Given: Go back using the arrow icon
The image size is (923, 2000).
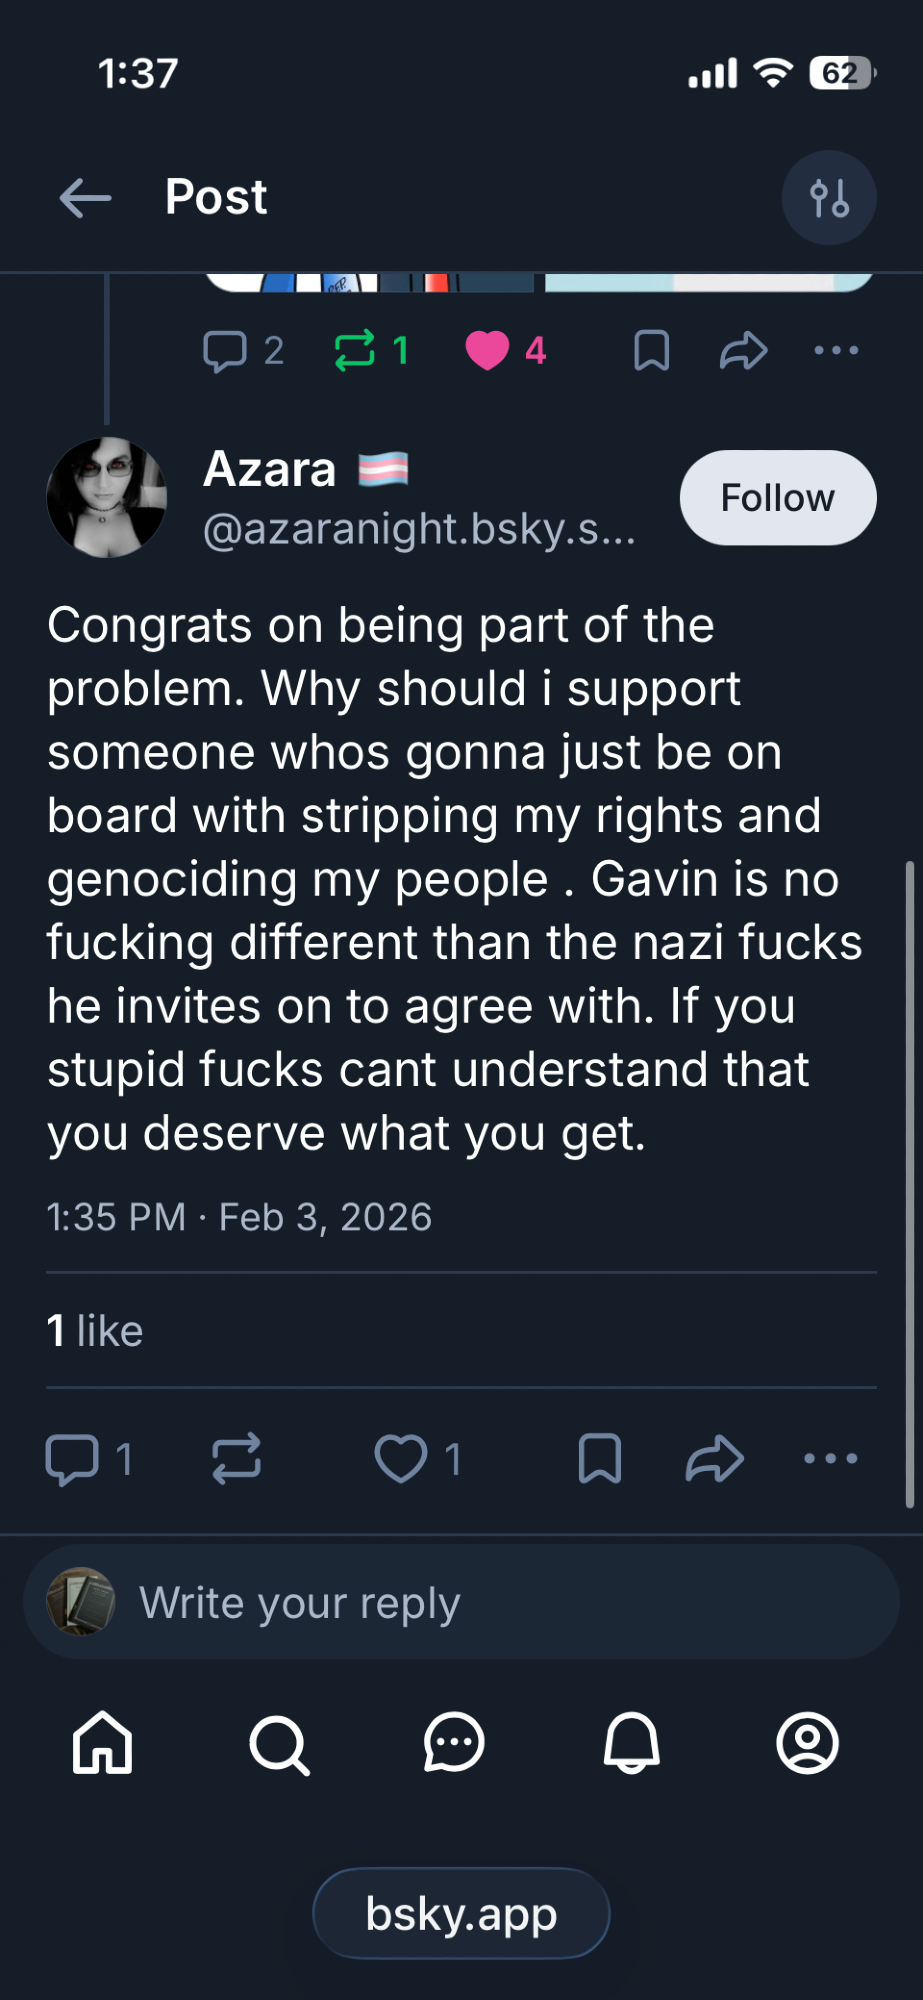Looking at the screenshot, I should 86,198.
